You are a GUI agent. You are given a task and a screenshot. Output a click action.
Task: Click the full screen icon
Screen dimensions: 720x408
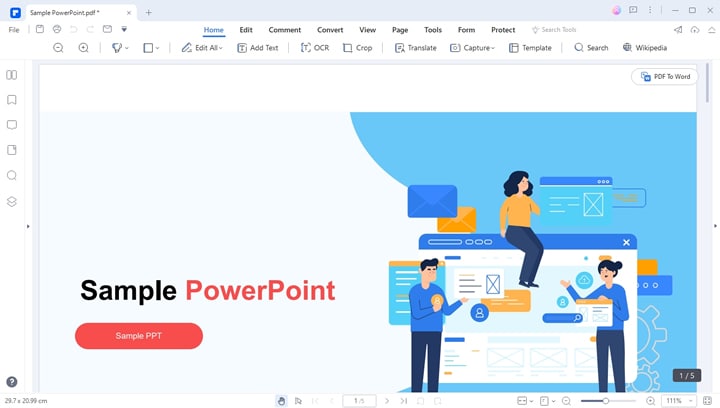(707, 401)
